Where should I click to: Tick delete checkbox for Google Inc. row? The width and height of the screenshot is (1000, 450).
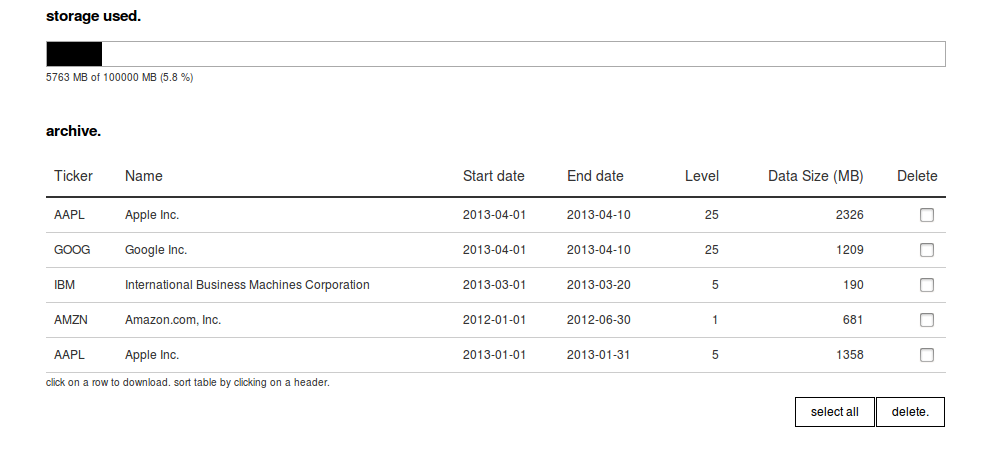[927, 250]
